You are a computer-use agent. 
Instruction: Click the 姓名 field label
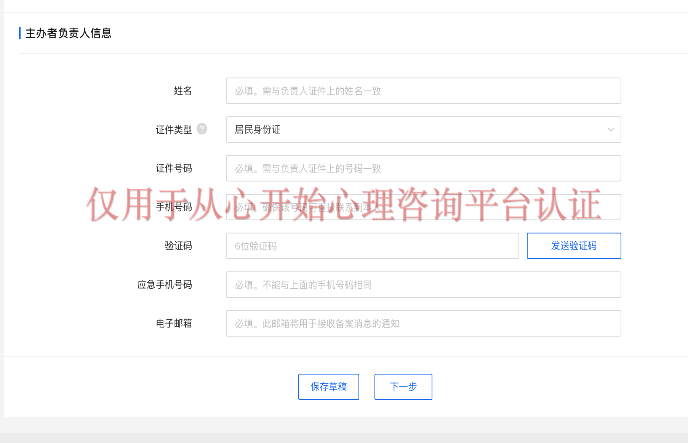[182, 91]
